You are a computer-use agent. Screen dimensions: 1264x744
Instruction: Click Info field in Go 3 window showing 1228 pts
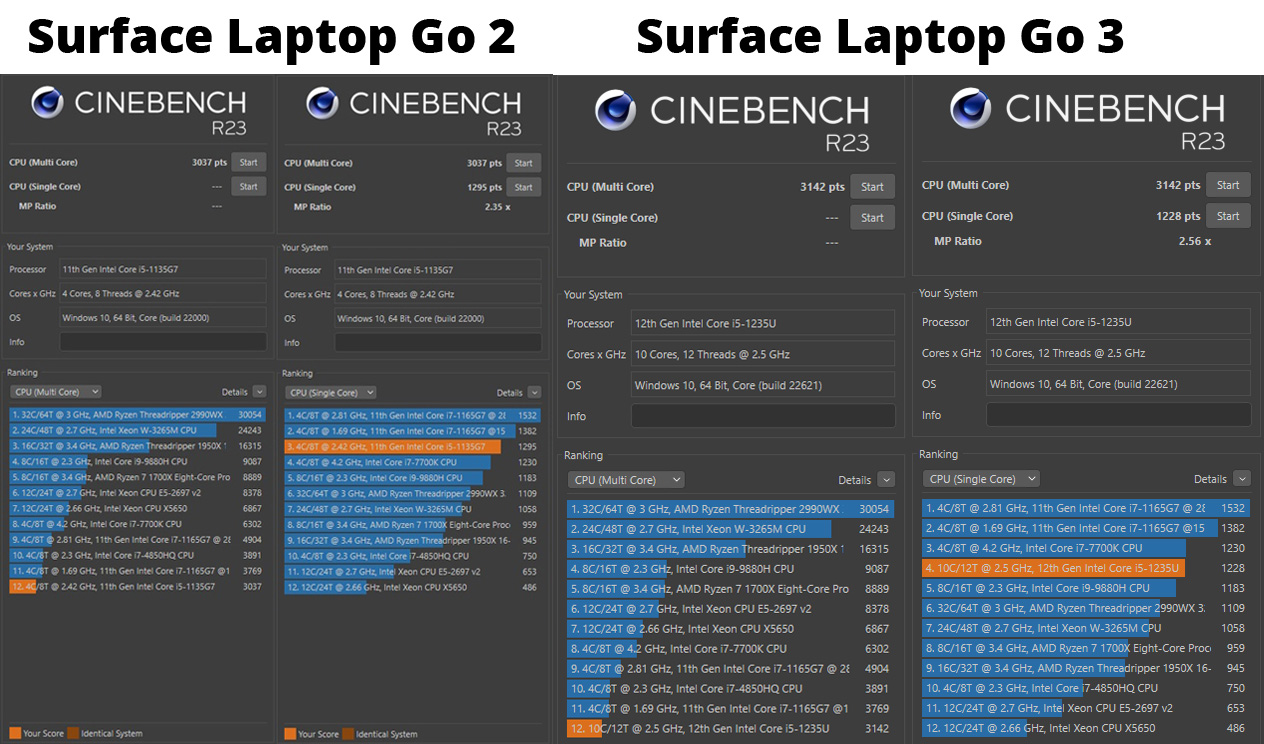(1118, 415)
